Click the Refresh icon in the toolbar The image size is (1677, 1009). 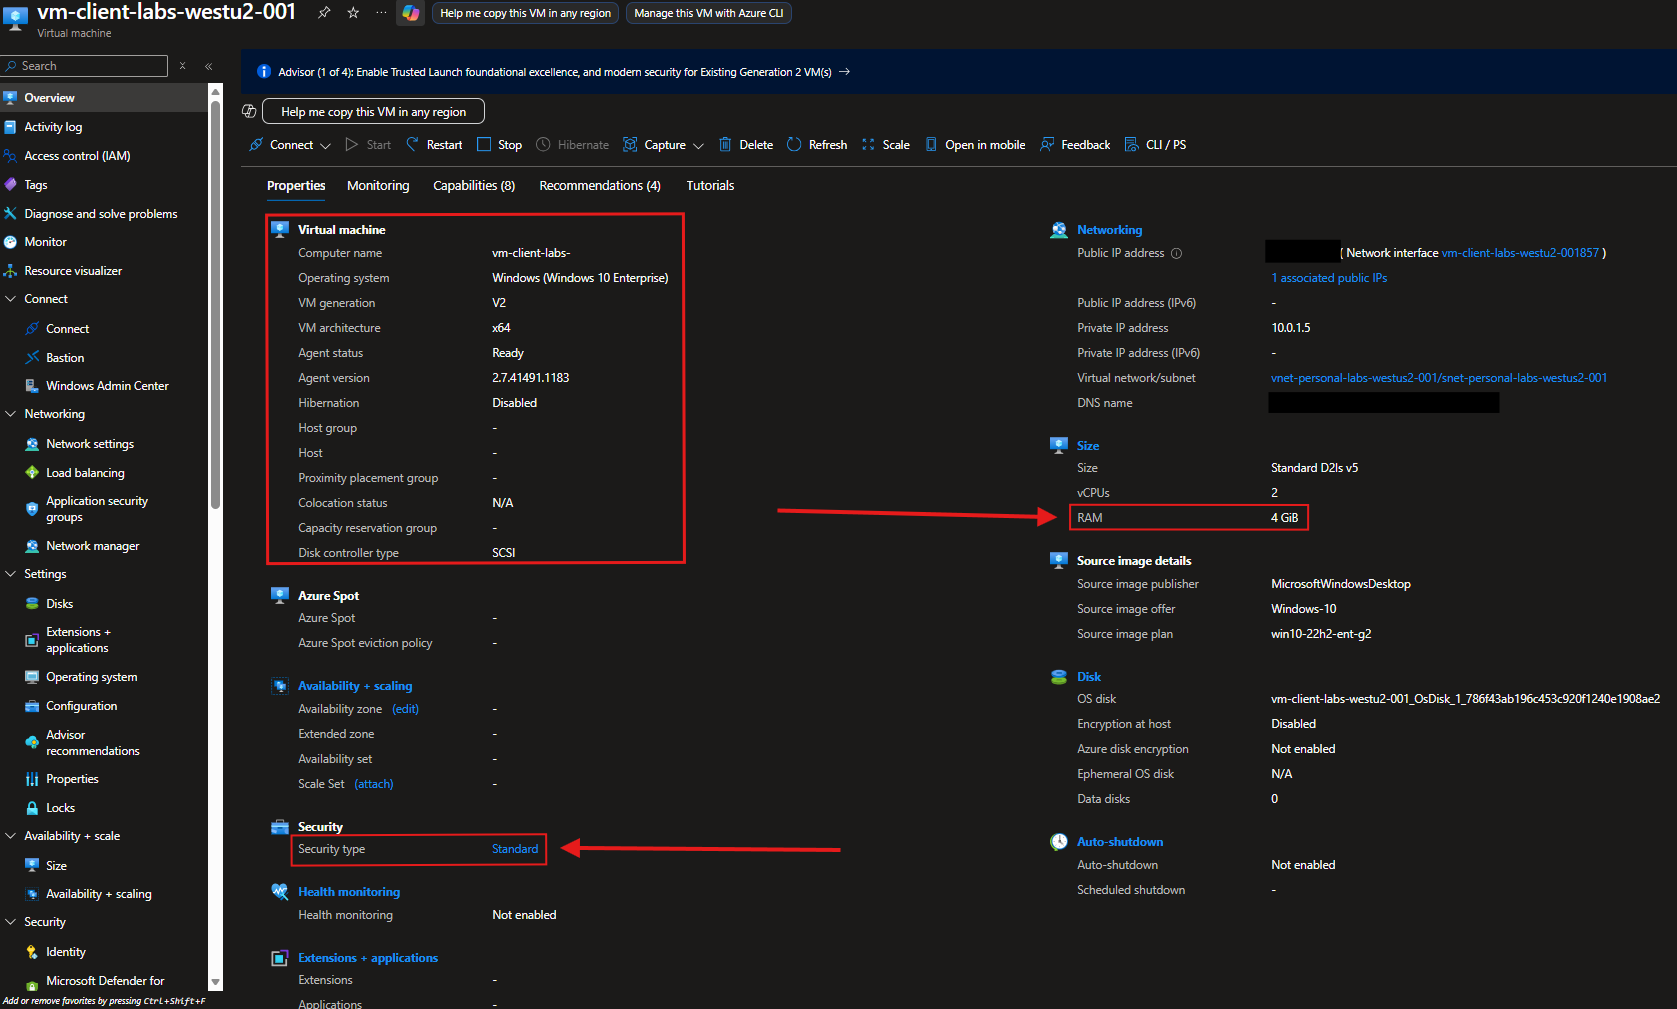pos(794,145)
